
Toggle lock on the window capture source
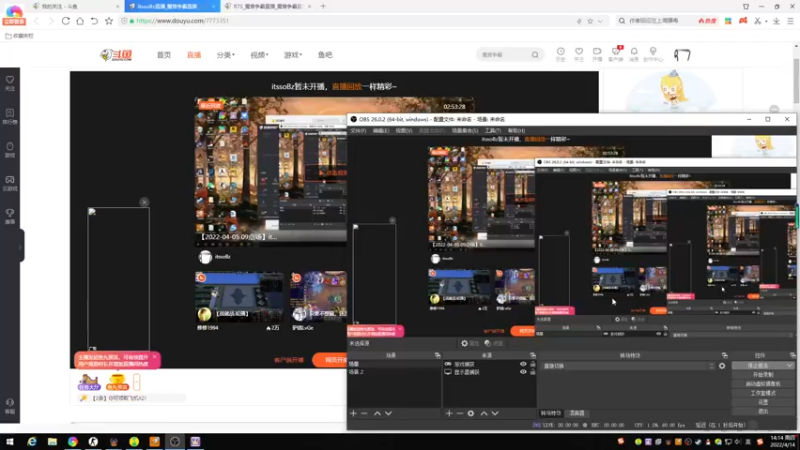coord(533,364)
